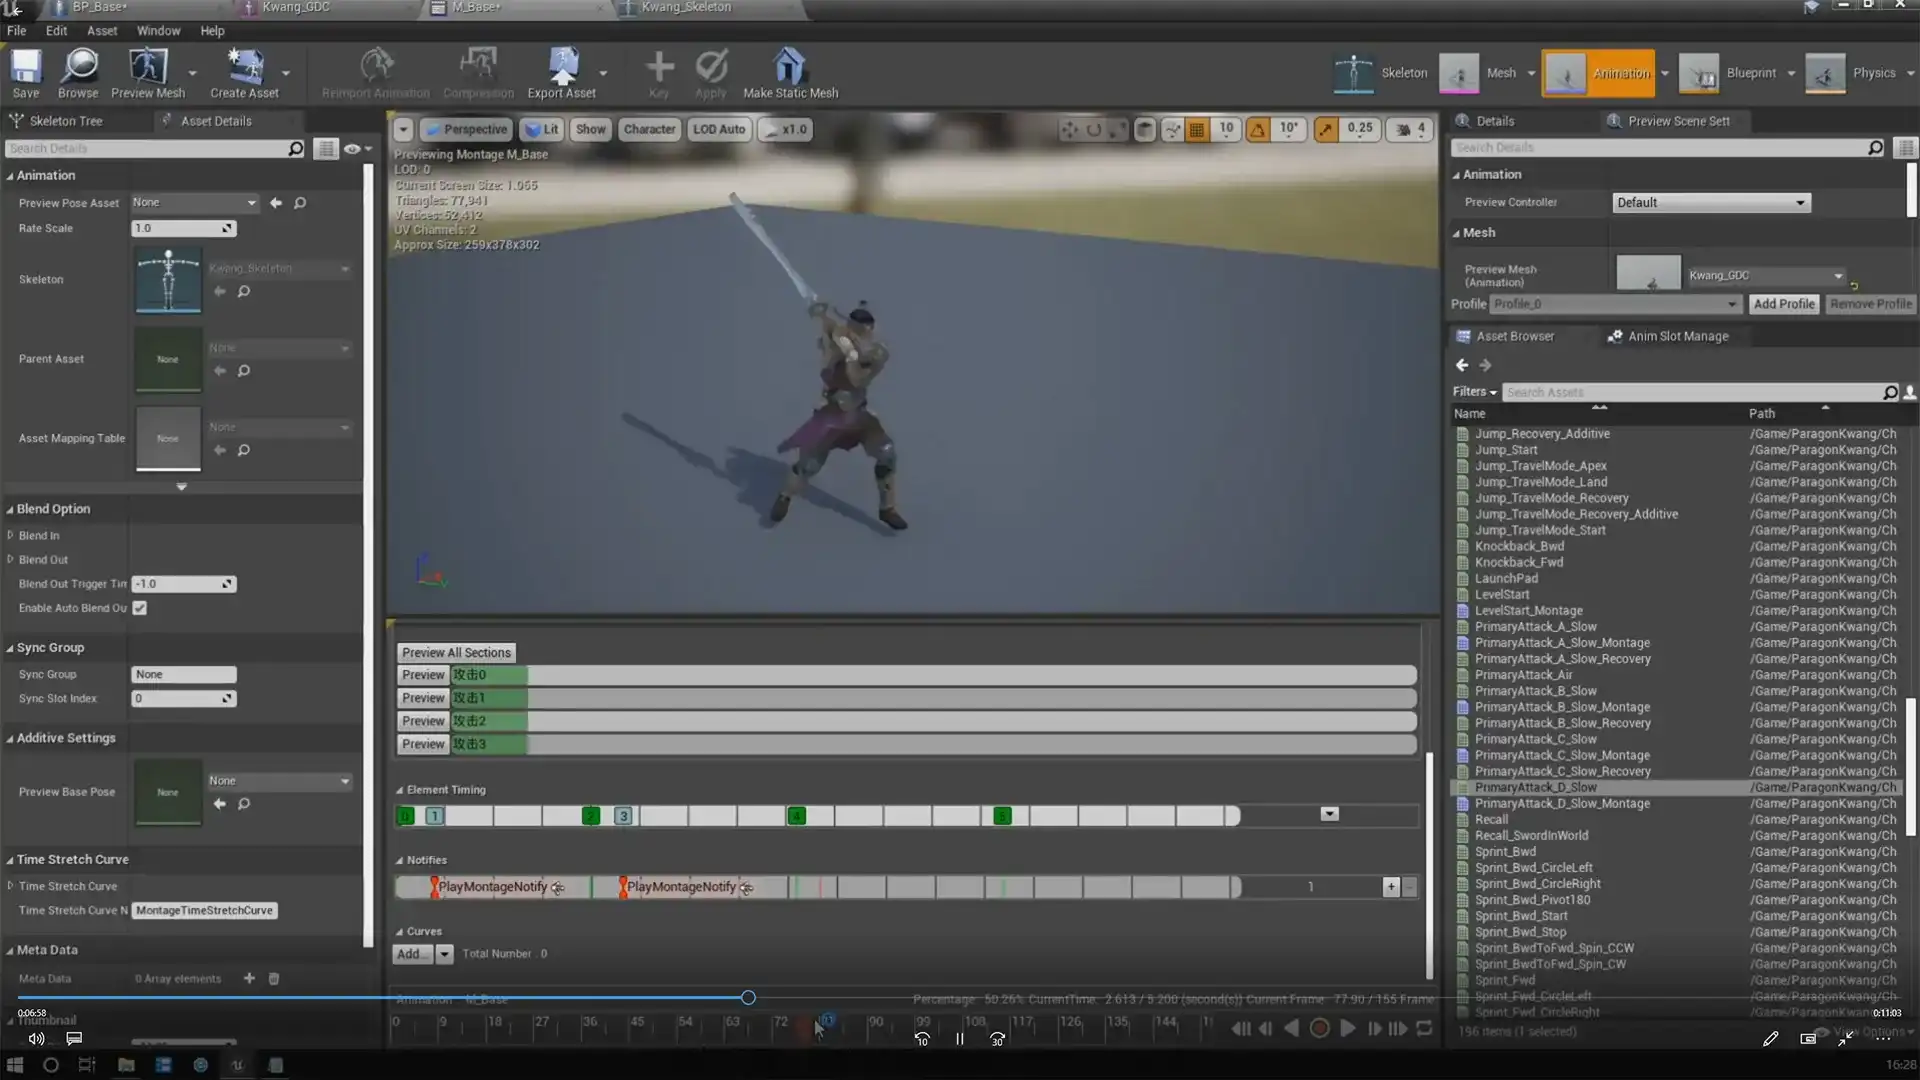This screenshot has width=1920, height=1080.
Task: Toggle the viewport grid snap button
Action: pyautogui.click(x=1197, y=129)
